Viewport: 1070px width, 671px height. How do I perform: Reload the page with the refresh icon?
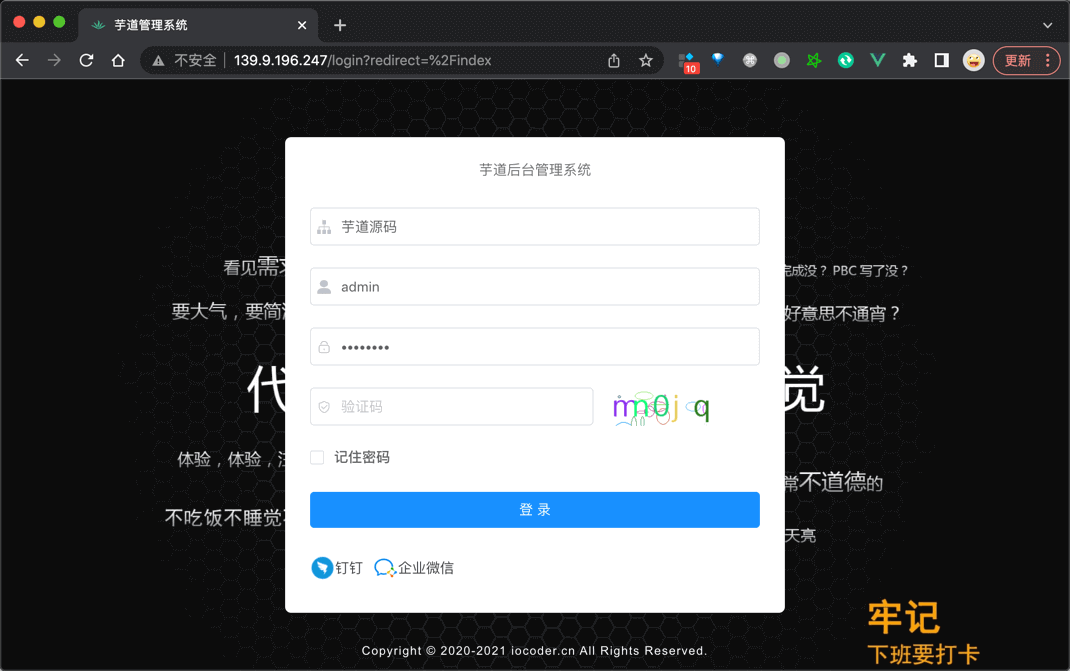coord(86,60)
